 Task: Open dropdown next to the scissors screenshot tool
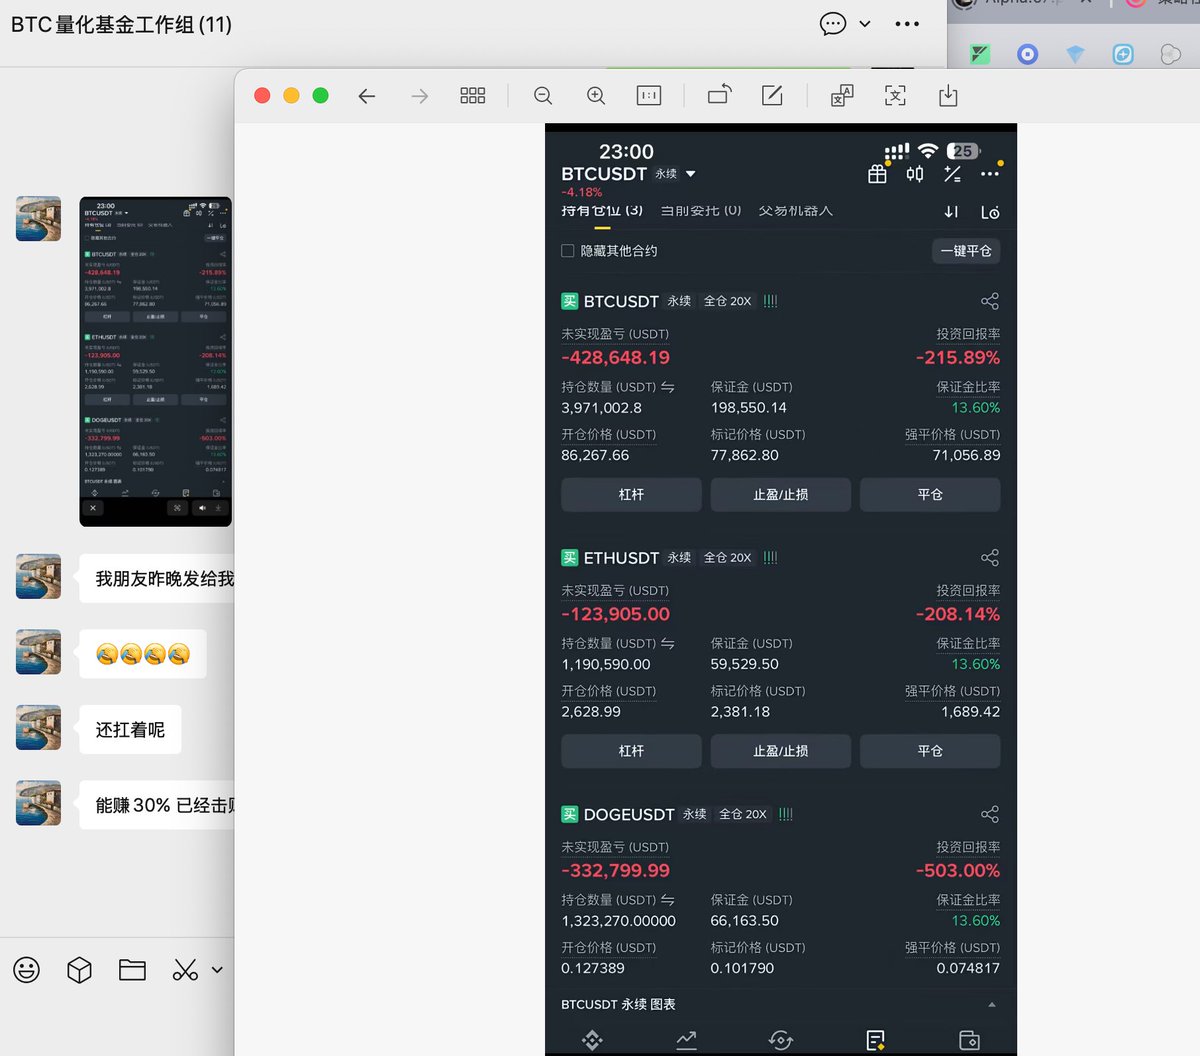click(217, 969)
